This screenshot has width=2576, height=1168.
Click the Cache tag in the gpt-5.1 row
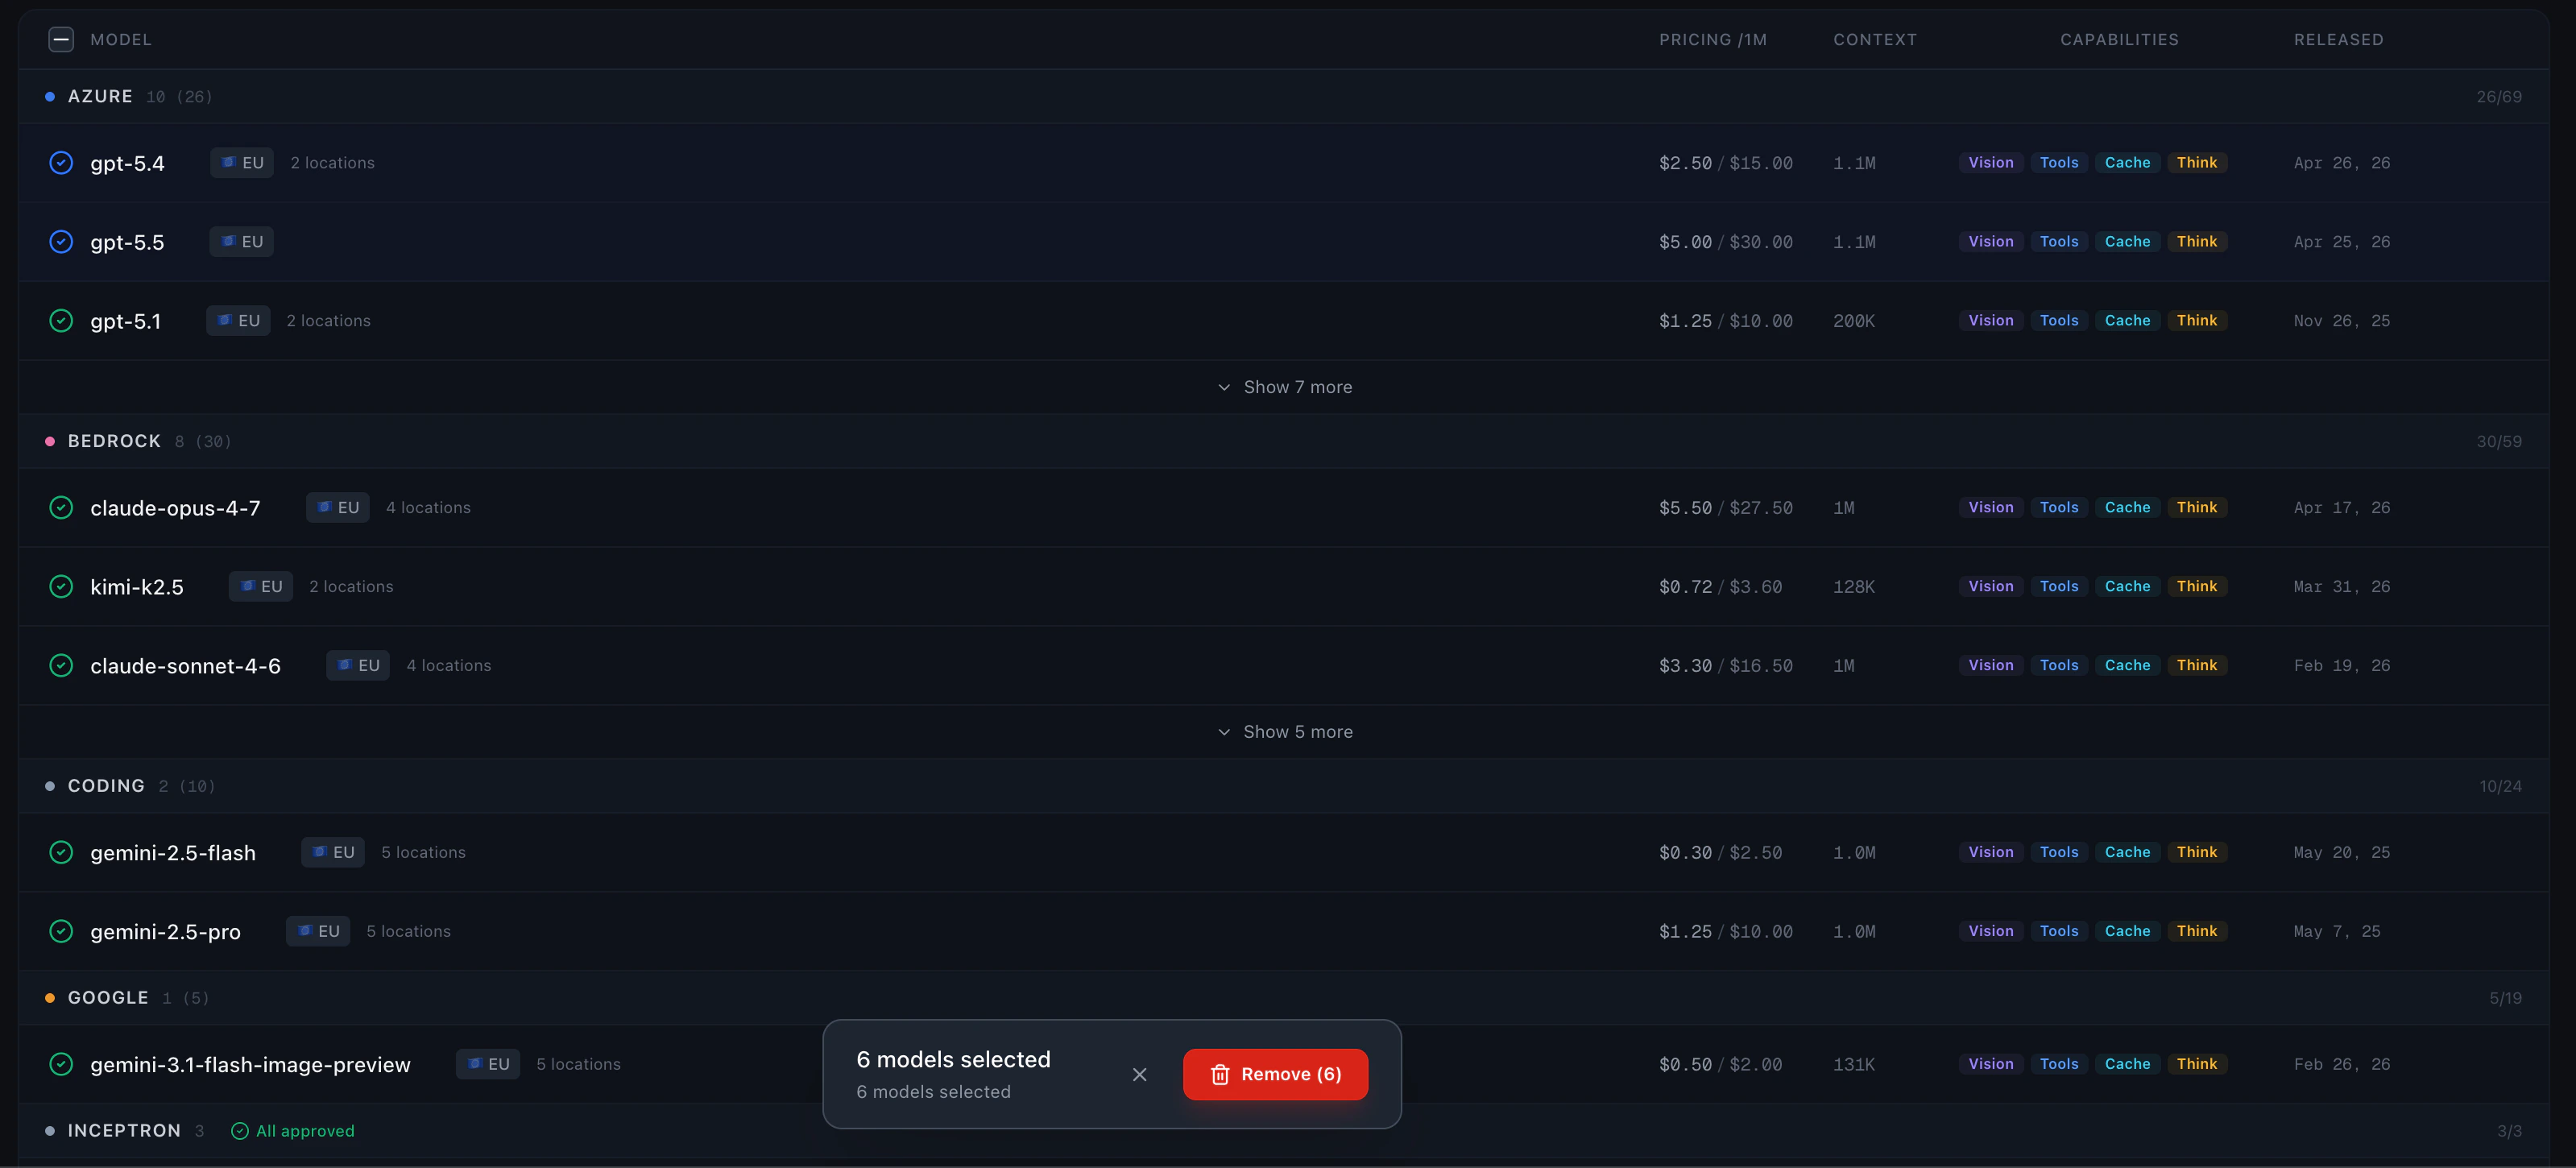point(2127,321)
